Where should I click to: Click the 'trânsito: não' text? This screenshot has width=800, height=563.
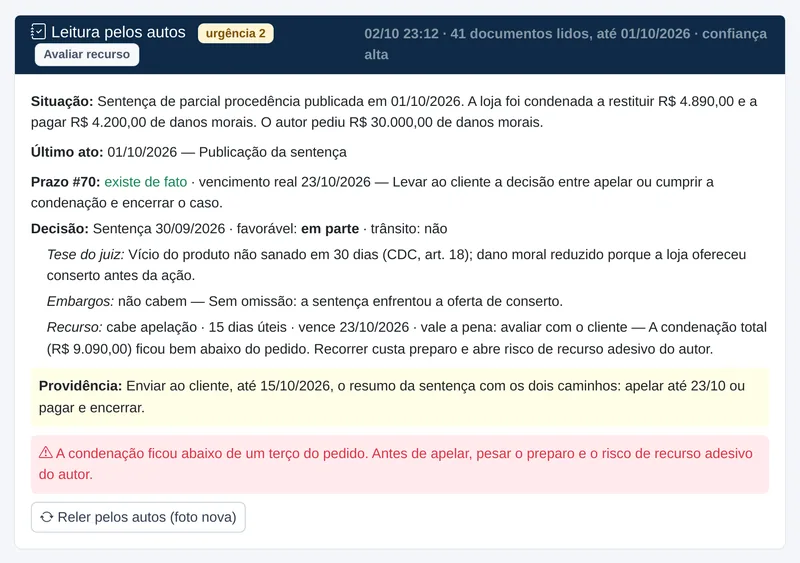click(409, 229)
